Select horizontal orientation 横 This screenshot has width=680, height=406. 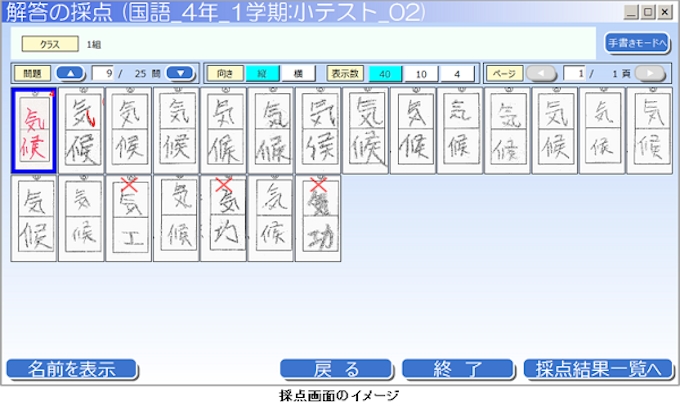pos(297,73)
